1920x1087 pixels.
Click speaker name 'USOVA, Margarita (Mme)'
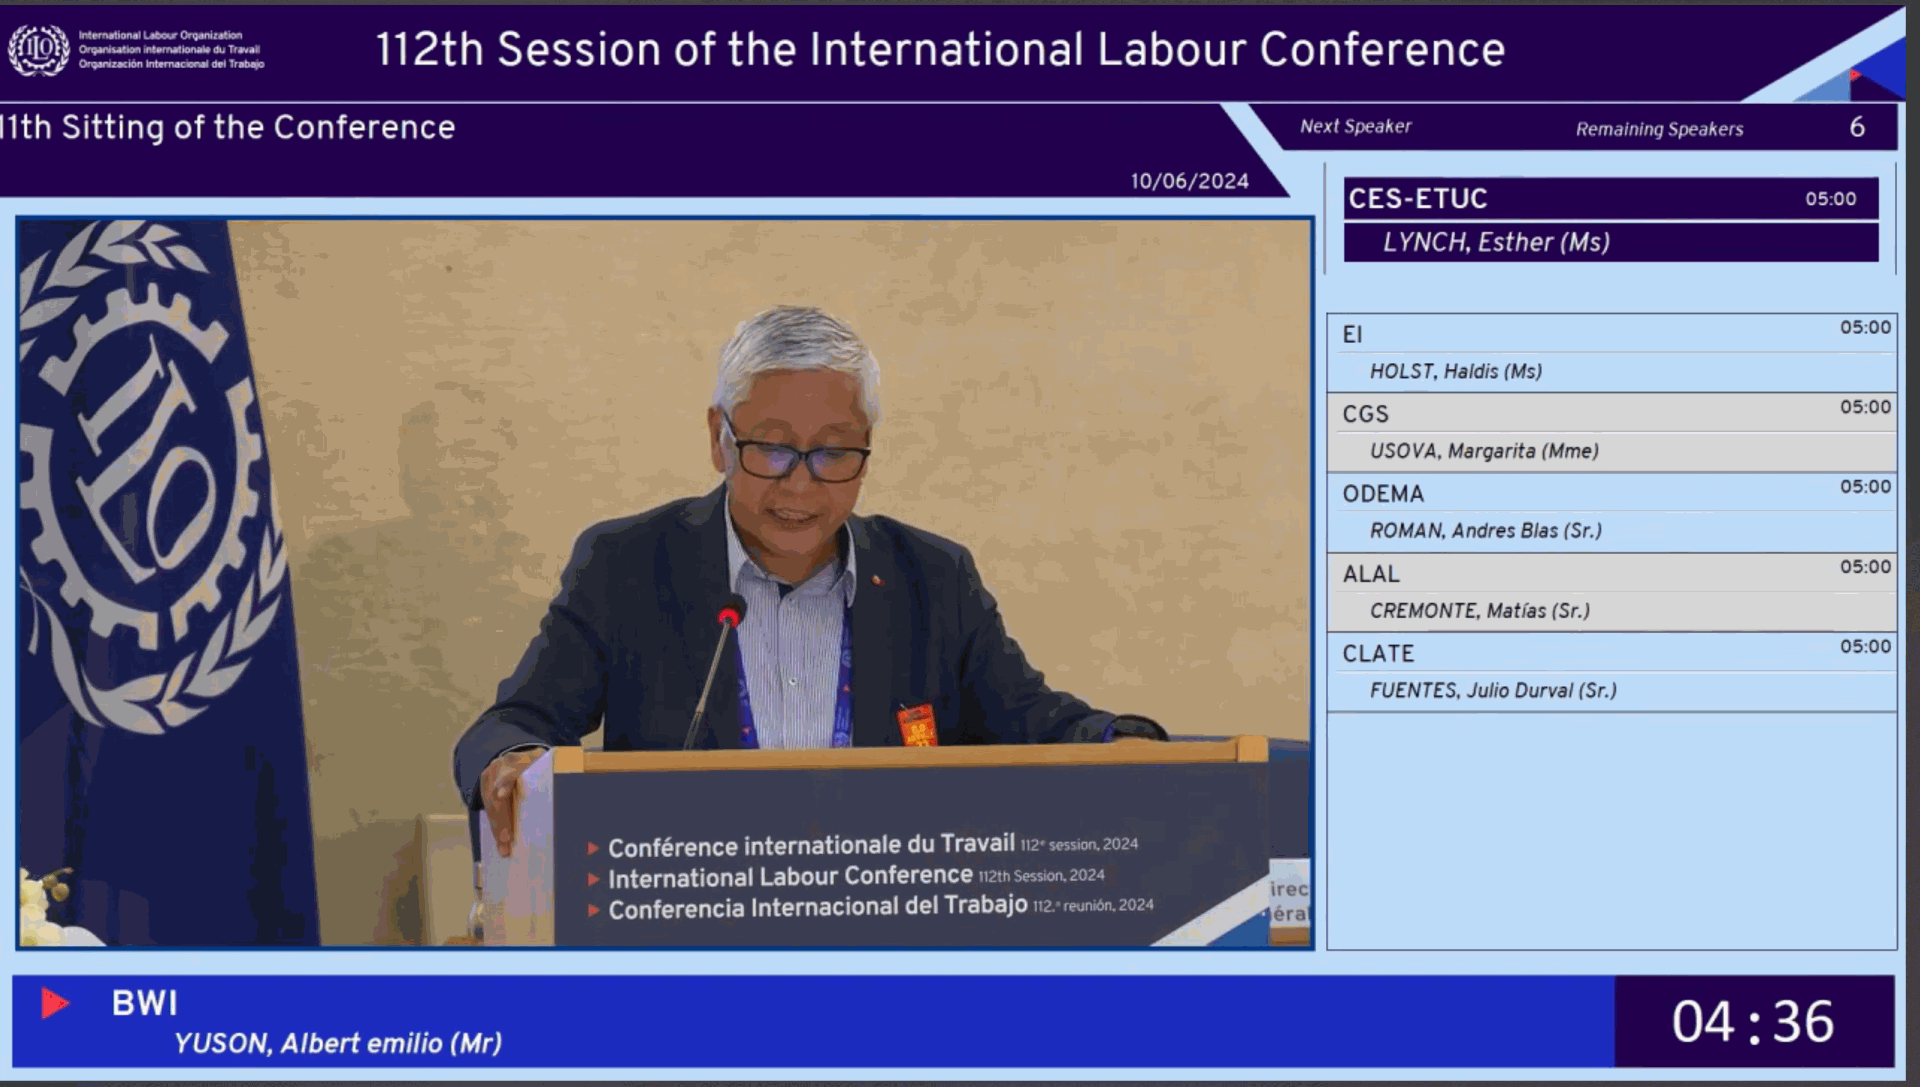[1484, 452]
